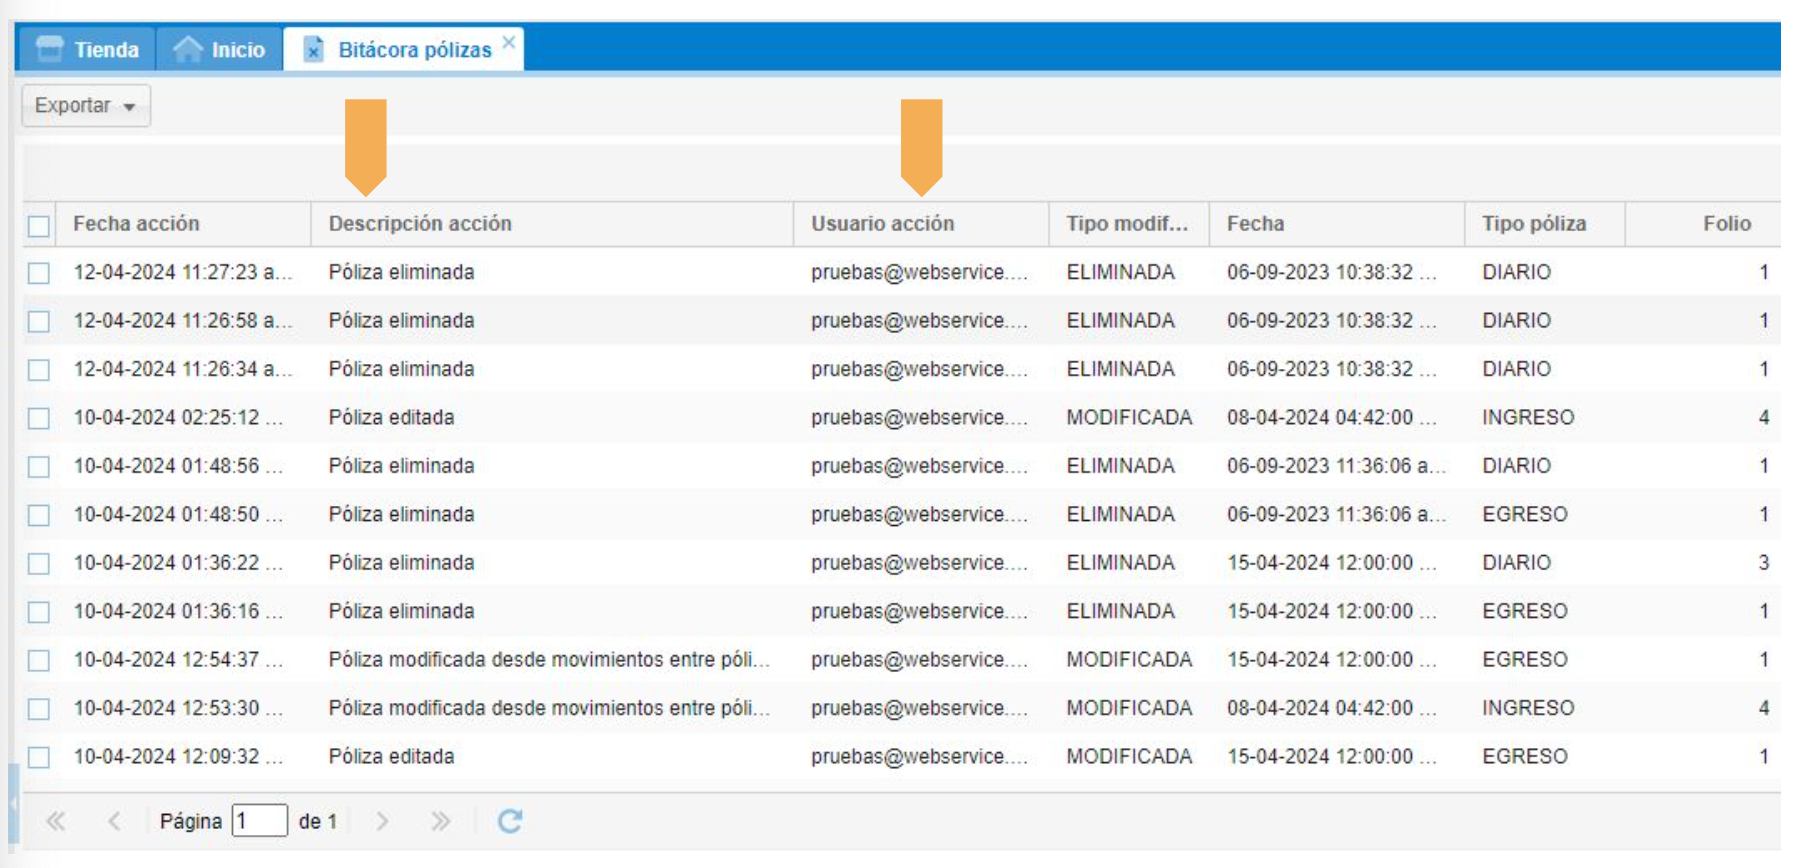Switch to the Inicio tab
This screenshot has height=868, width=1798.
pyautogui.click(x=237, y=49)
